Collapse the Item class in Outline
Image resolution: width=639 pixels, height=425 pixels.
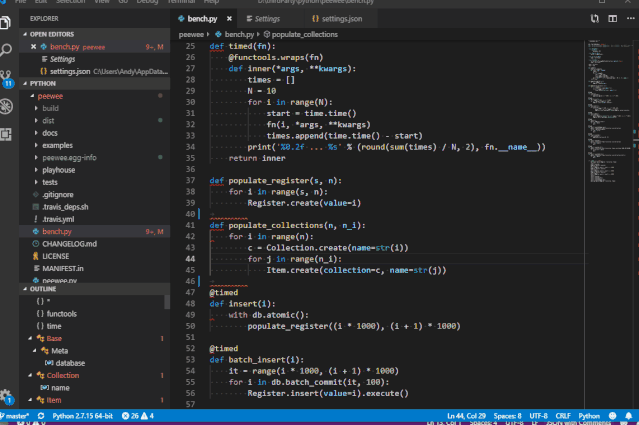pos(30,400)
